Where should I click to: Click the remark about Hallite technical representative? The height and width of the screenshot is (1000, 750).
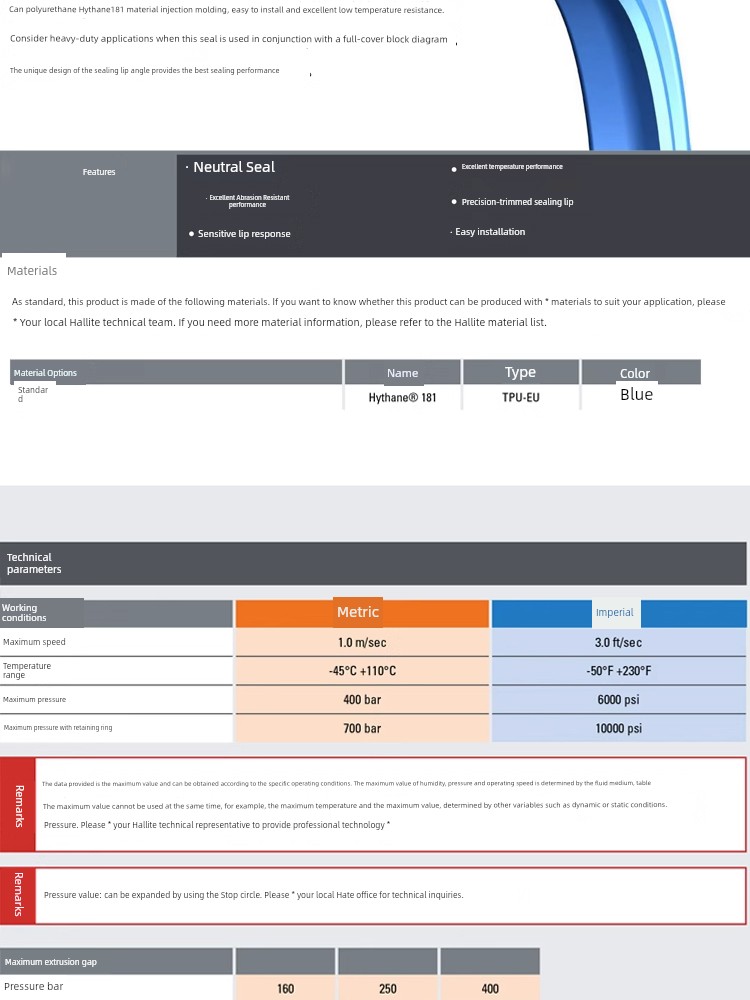217,825
